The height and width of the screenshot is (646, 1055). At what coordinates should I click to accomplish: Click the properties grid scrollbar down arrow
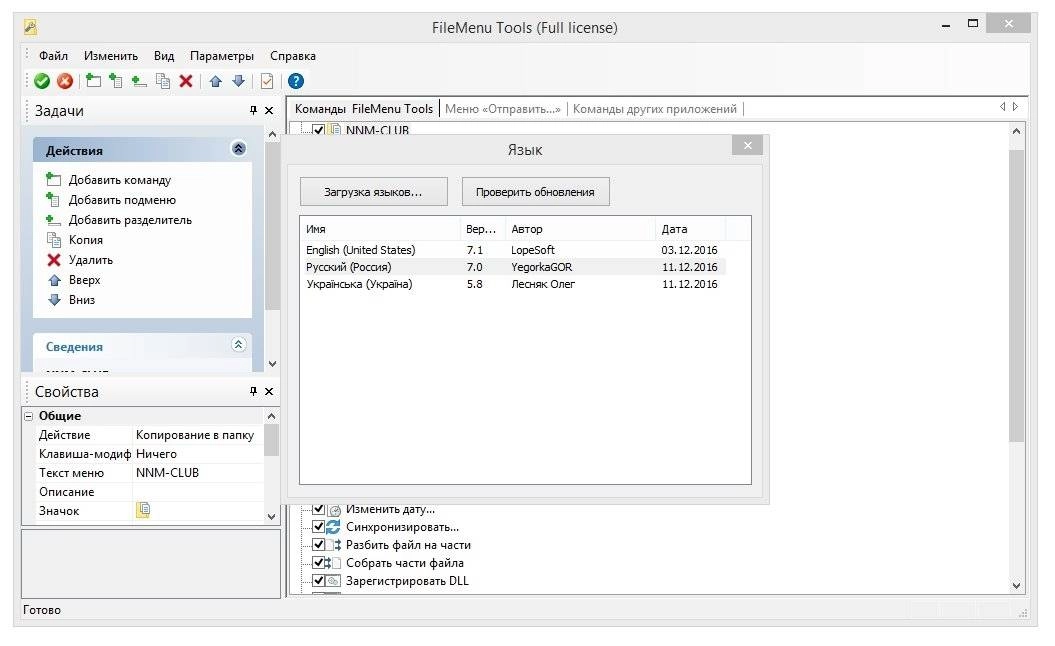[x=271, y=517]
